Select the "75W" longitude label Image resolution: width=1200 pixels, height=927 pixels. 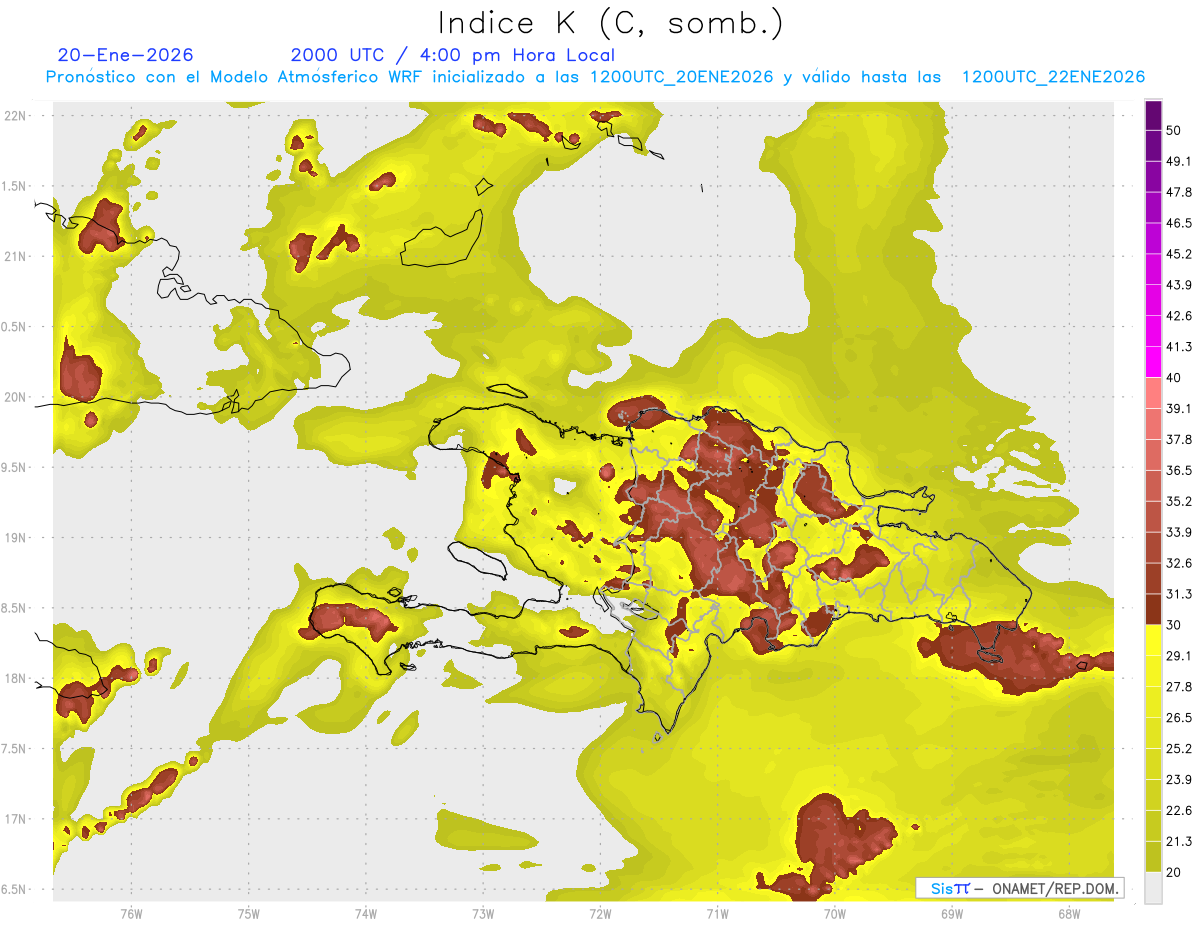(248, 913)
